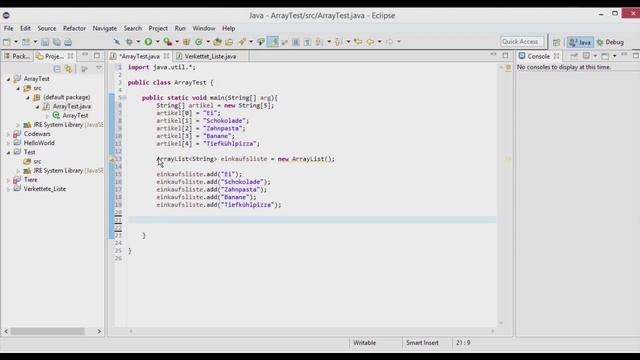Click the Run Last Tool icon

(x=167, y=42)
